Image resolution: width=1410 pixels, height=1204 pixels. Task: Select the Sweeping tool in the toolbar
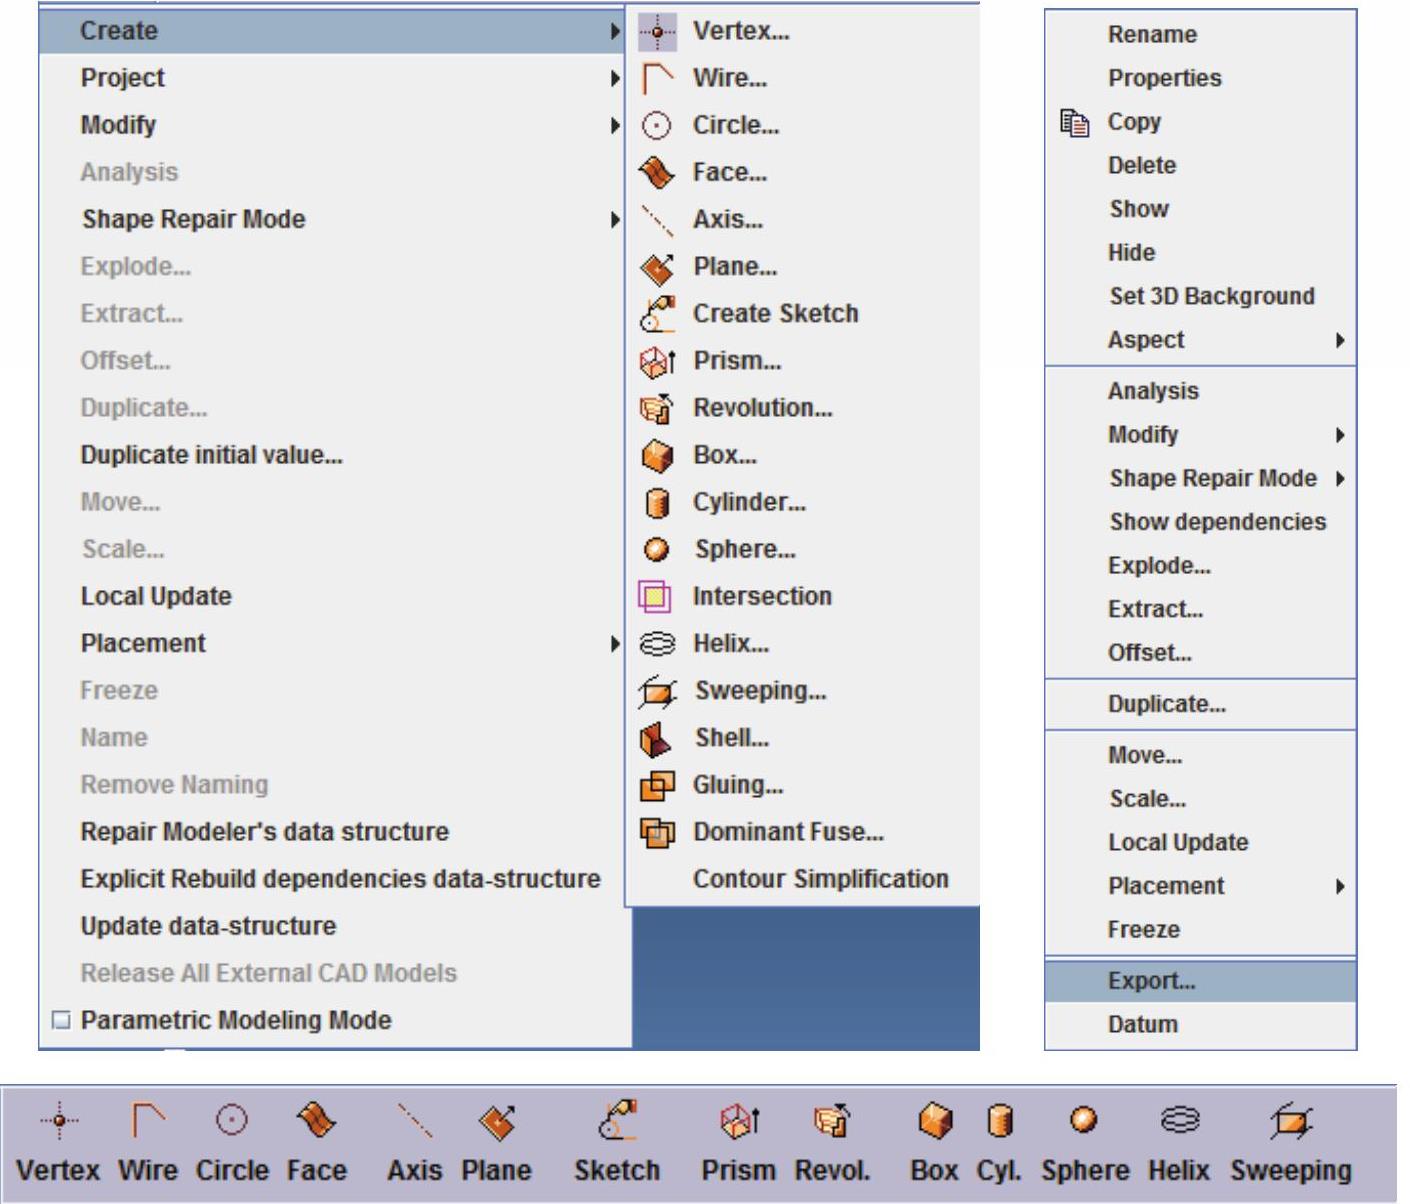click(1290, 1122)
